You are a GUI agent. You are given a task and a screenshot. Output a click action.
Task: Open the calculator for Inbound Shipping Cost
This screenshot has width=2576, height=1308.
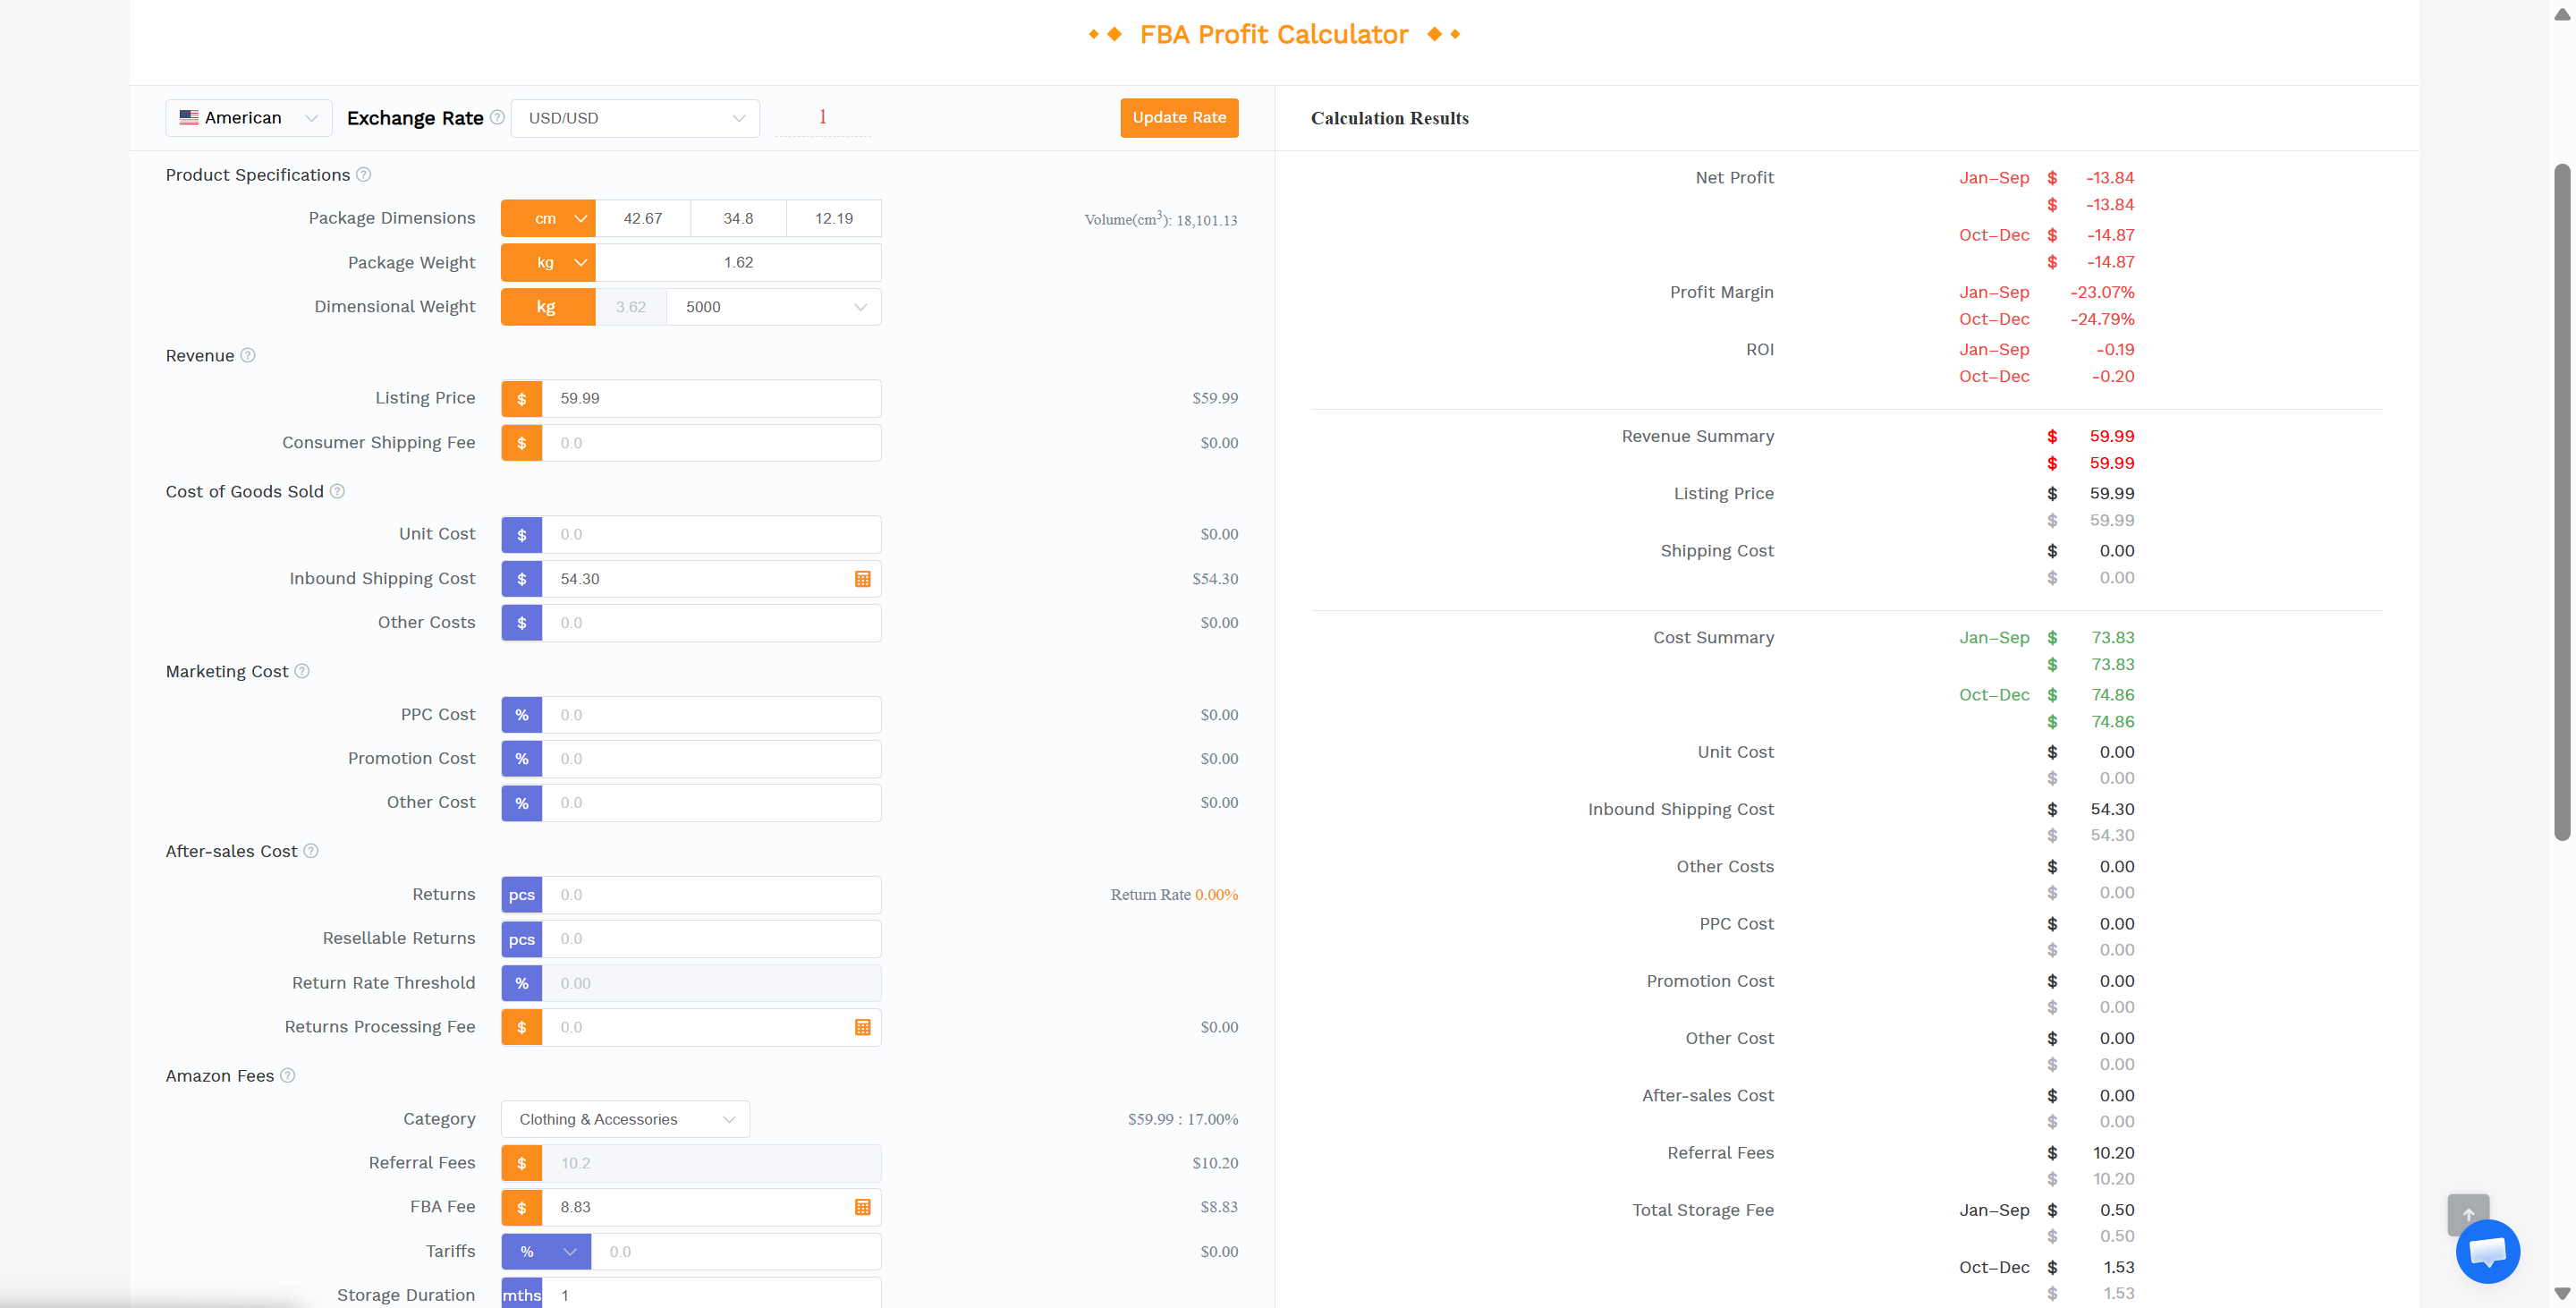pos(862,578)
